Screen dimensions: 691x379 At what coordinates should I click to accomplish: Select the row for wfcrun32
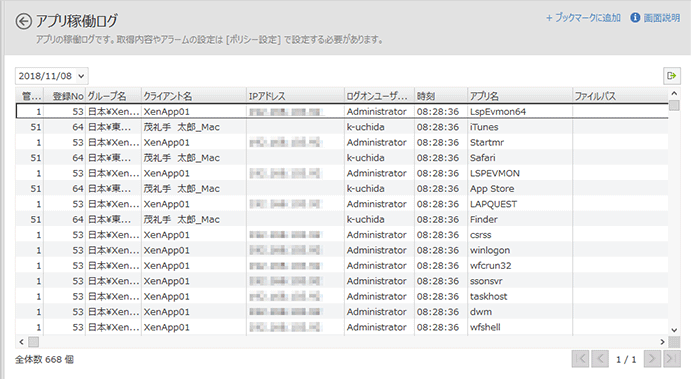pyautogui.click(x=342, y=266)
